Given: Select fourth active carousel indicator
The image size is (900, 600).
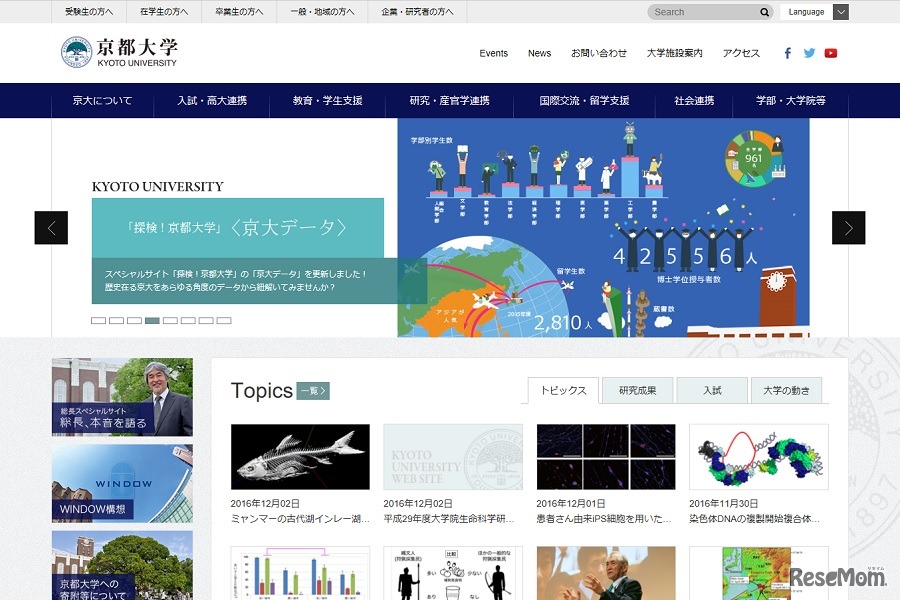Looking at the screenshot, I should point(152,320).
